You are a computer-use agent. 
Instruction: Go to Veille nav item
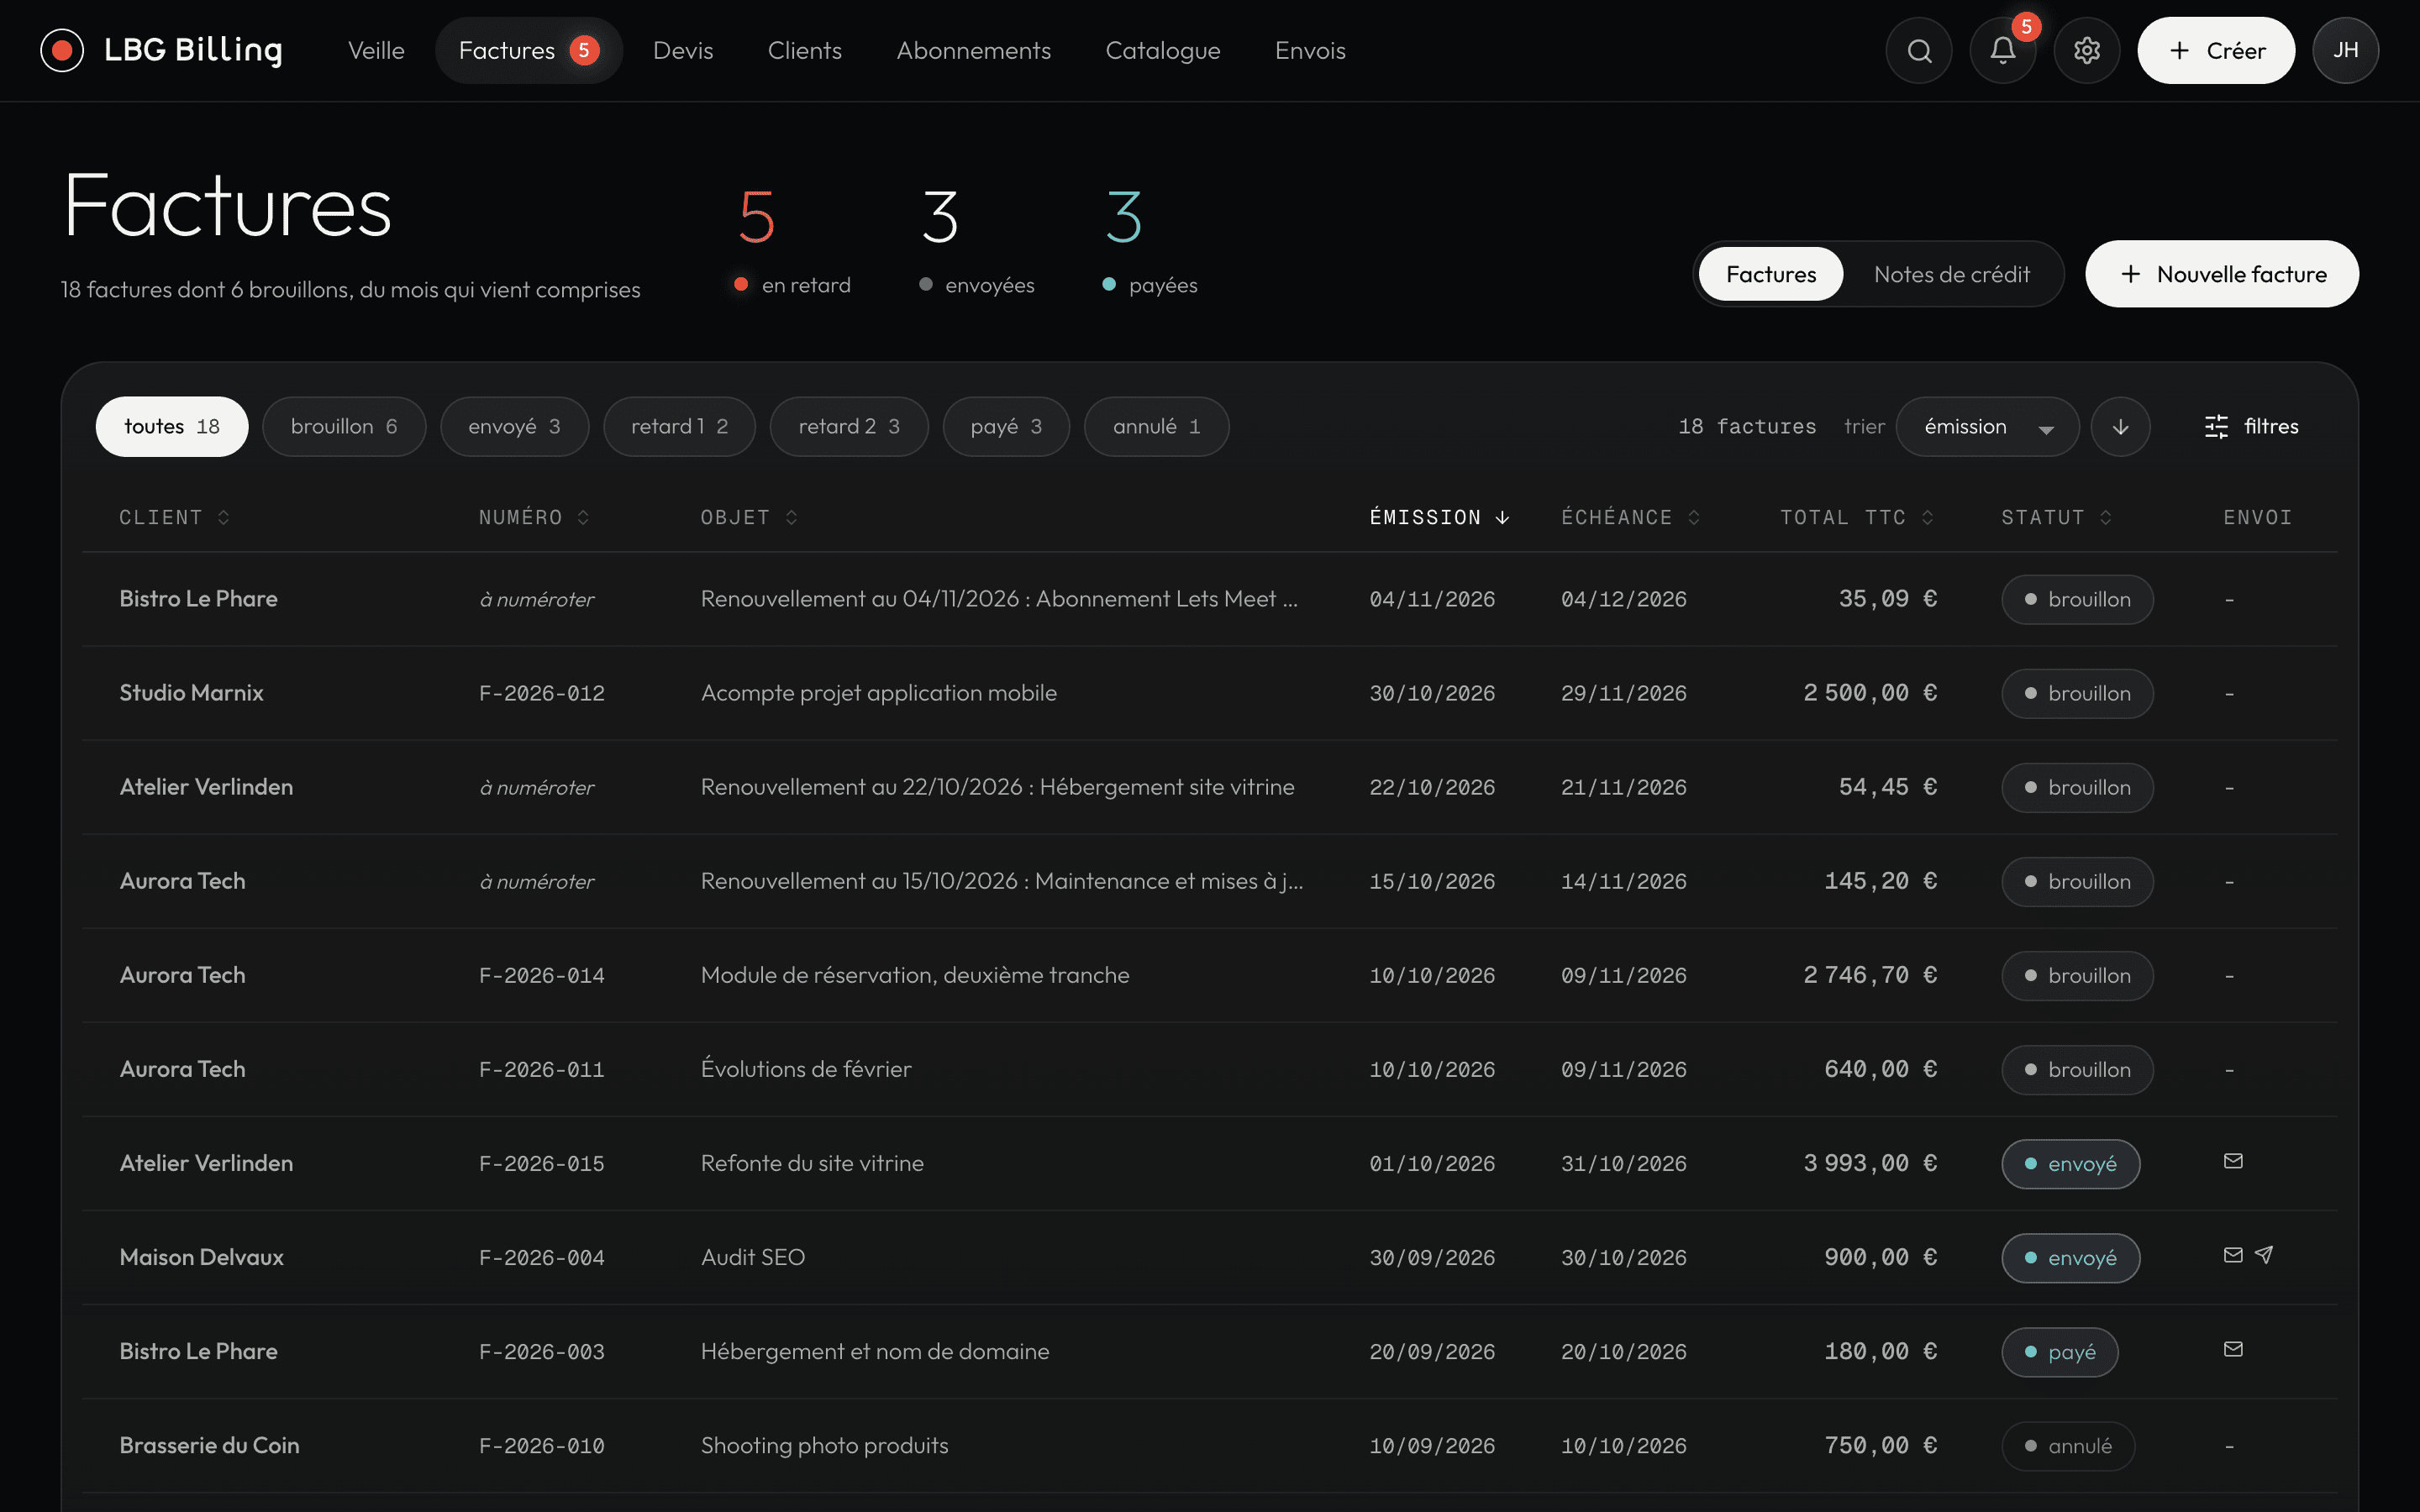(x=376, y=50)
